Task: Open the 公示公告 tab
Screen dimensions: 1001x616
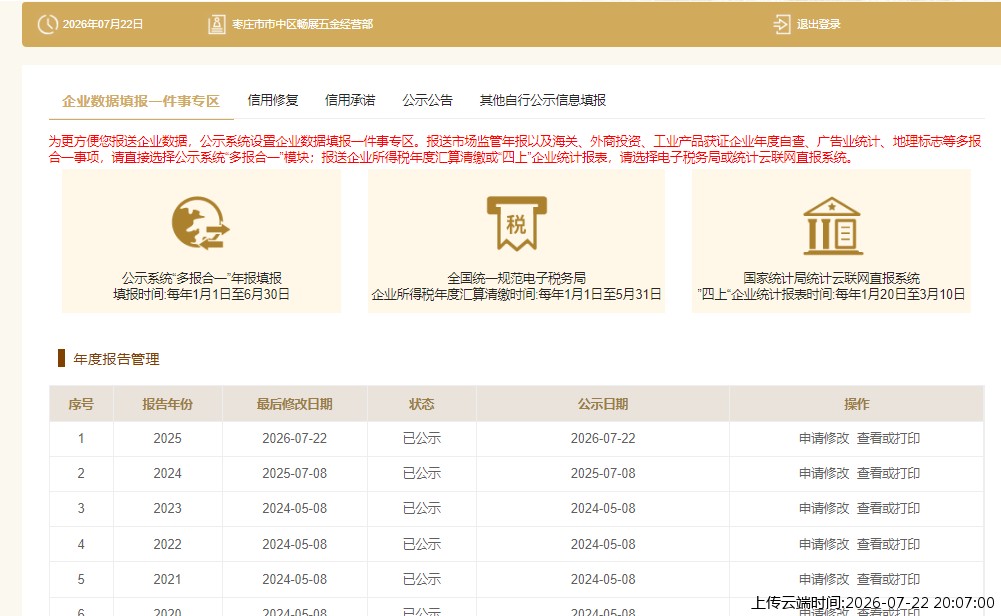Action: coord(427,100)
